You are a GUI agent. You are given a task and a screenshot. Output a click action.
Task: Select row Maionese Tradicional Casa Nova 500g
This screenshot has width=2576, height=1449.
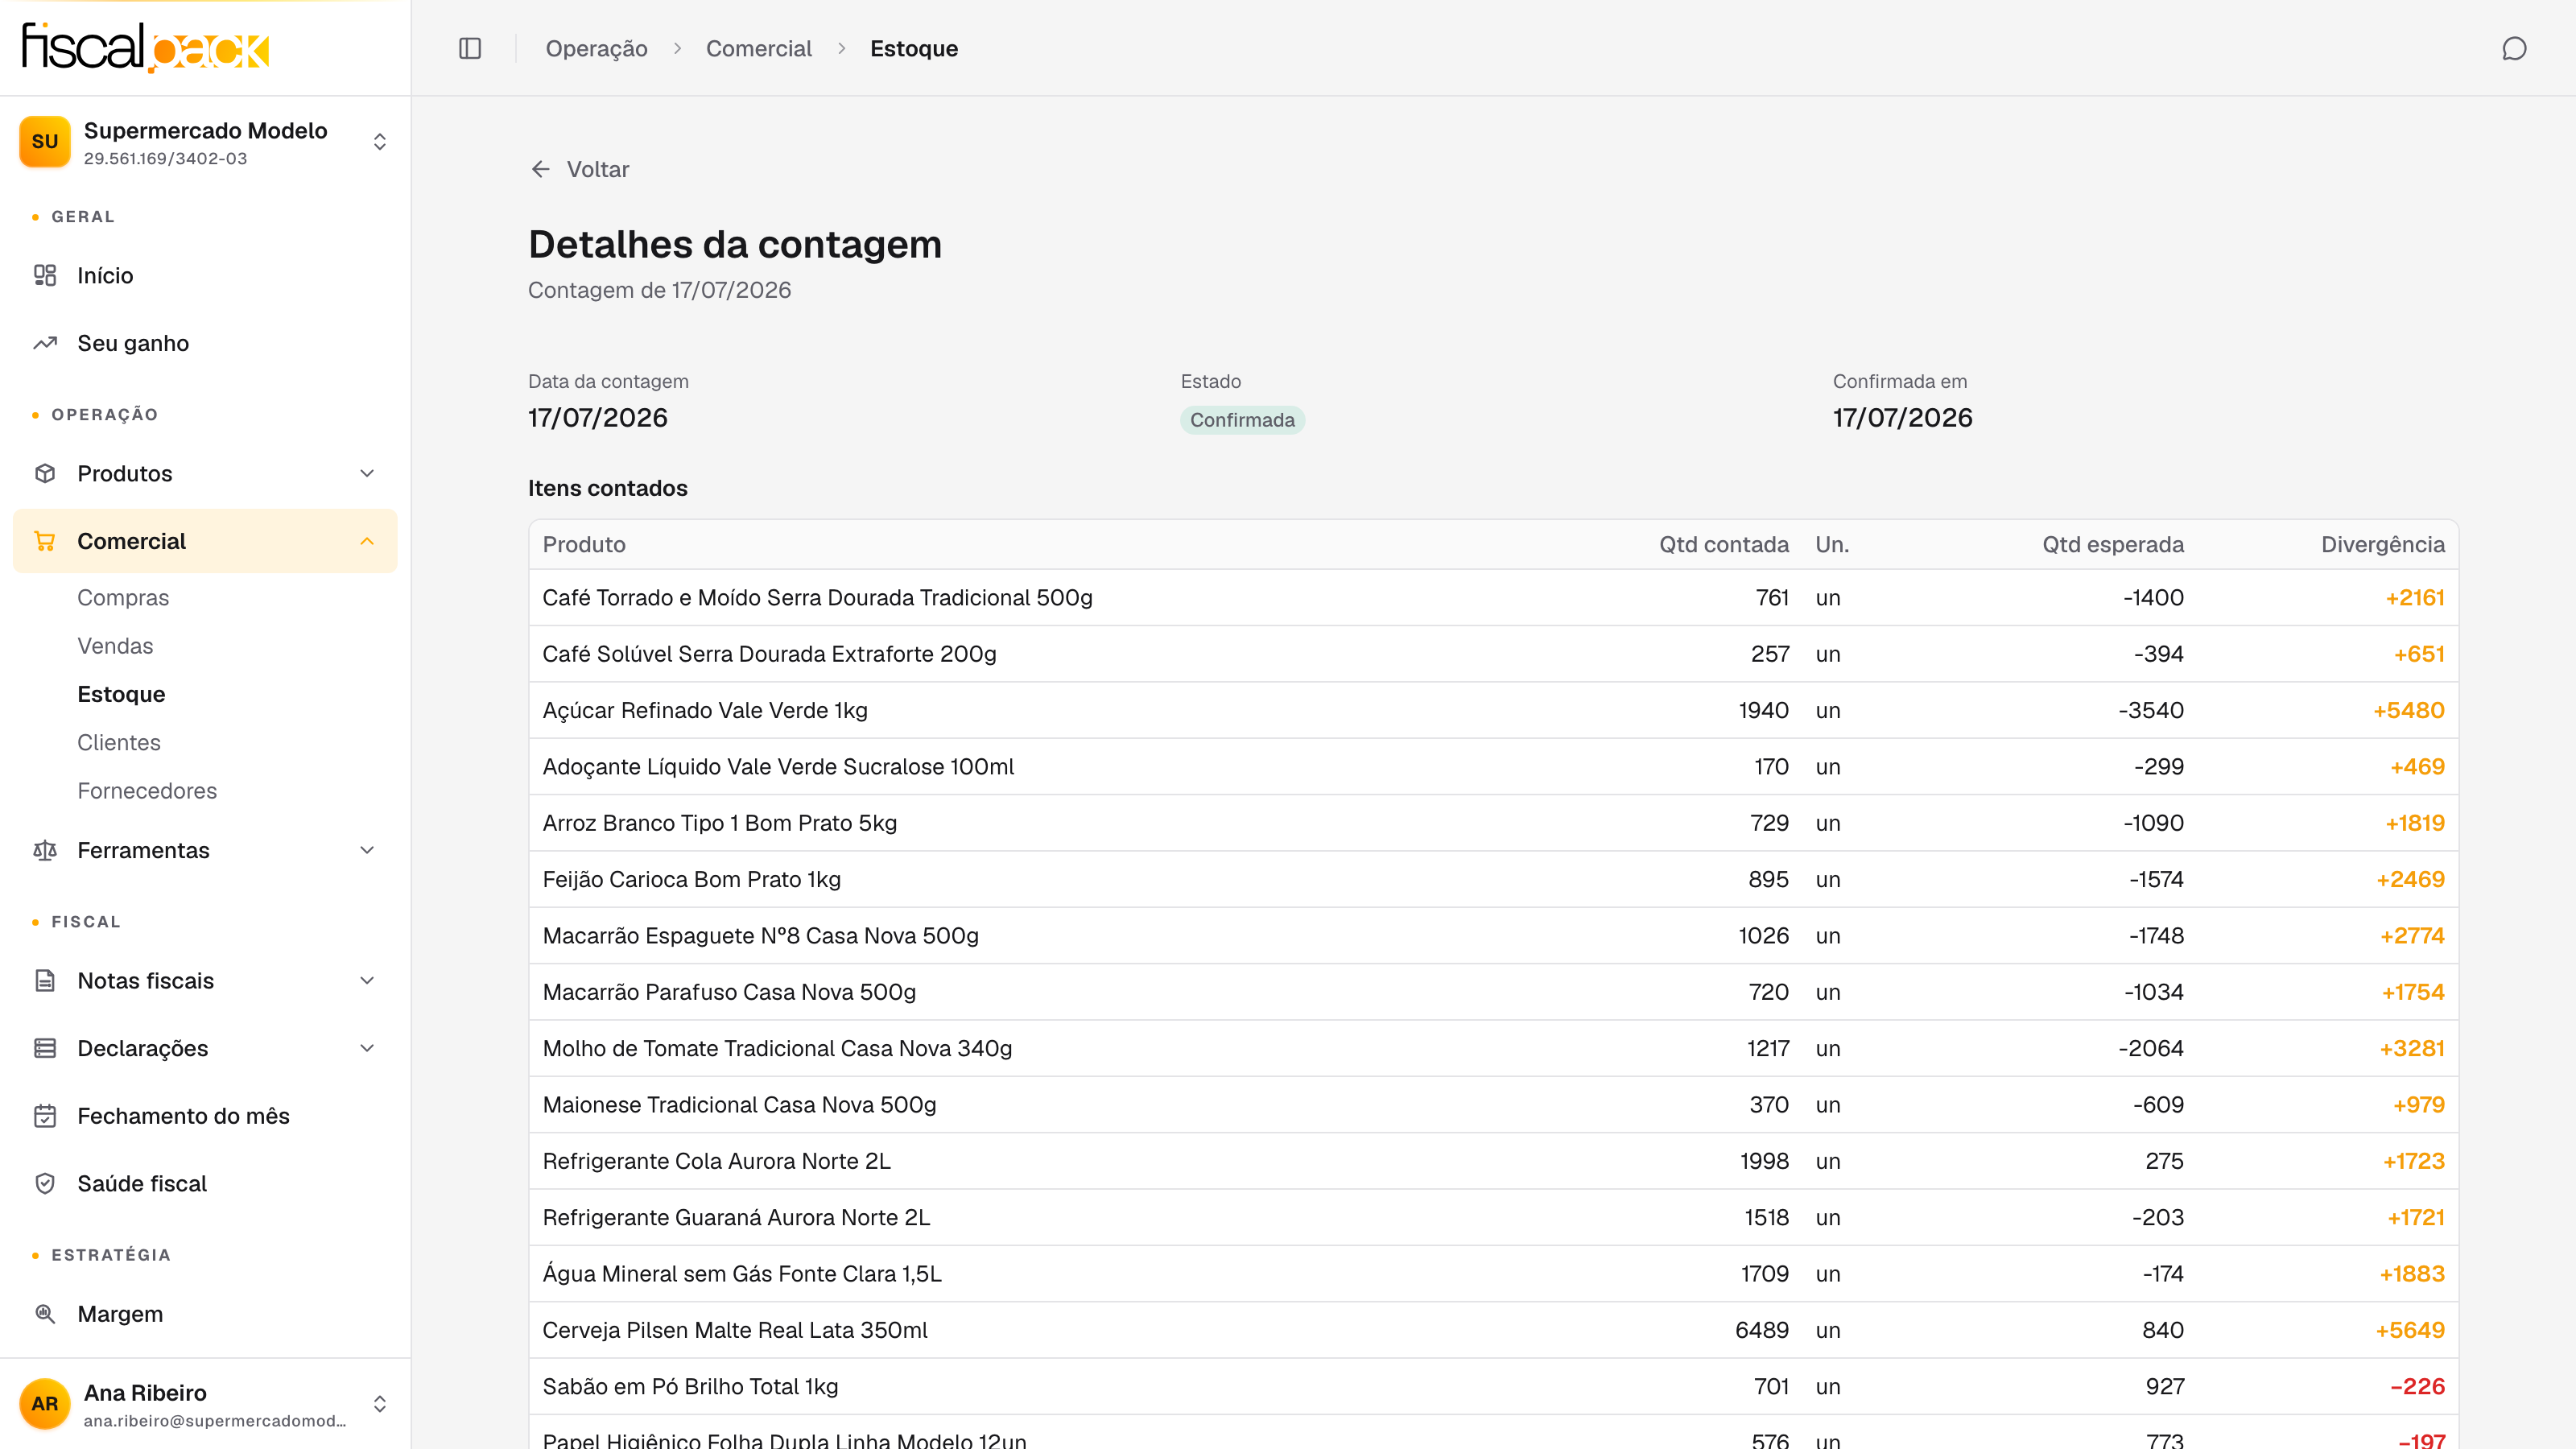[x=1493, y=1104]
